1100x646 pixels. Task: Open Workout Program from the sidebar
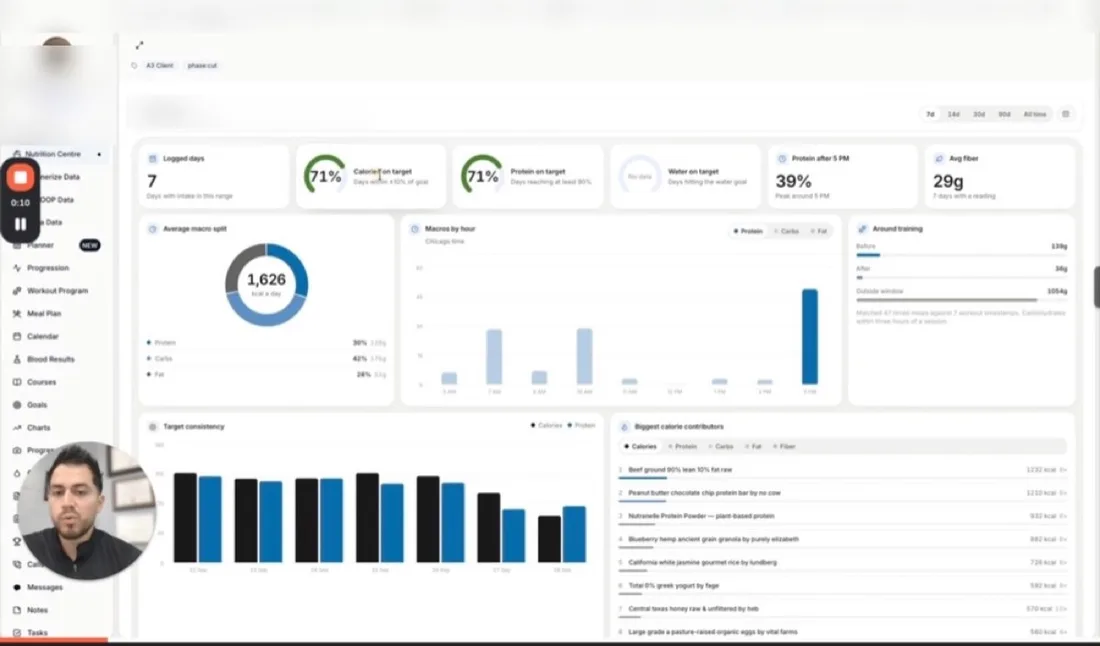pyautogui.click(x=58, y=290)
